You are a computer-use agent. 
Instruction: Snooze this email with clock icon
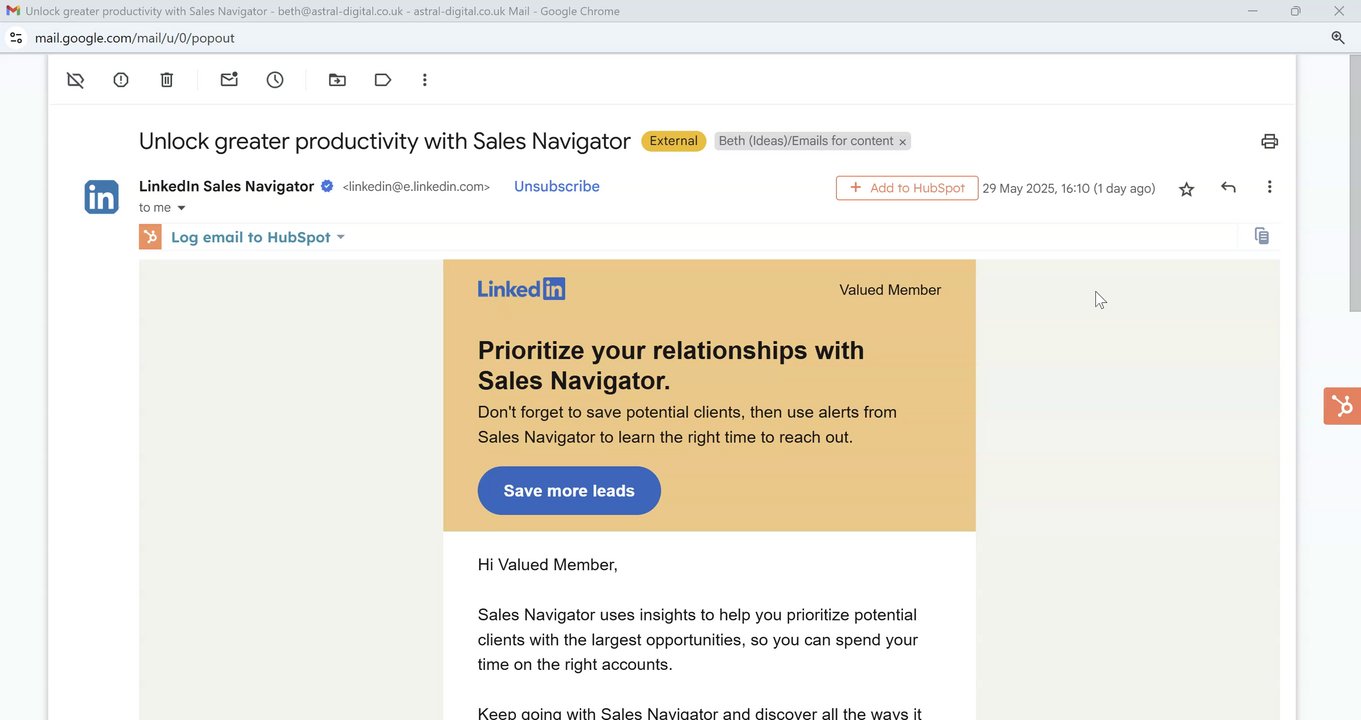tap(275, 80)
